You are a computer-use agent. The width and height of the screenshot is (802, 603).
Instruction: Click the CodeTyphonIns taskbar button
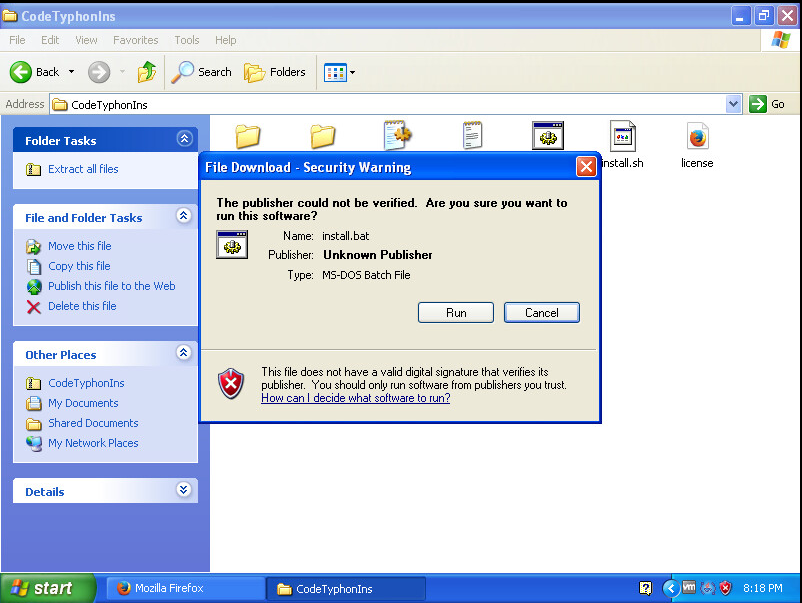coord(346,589)
